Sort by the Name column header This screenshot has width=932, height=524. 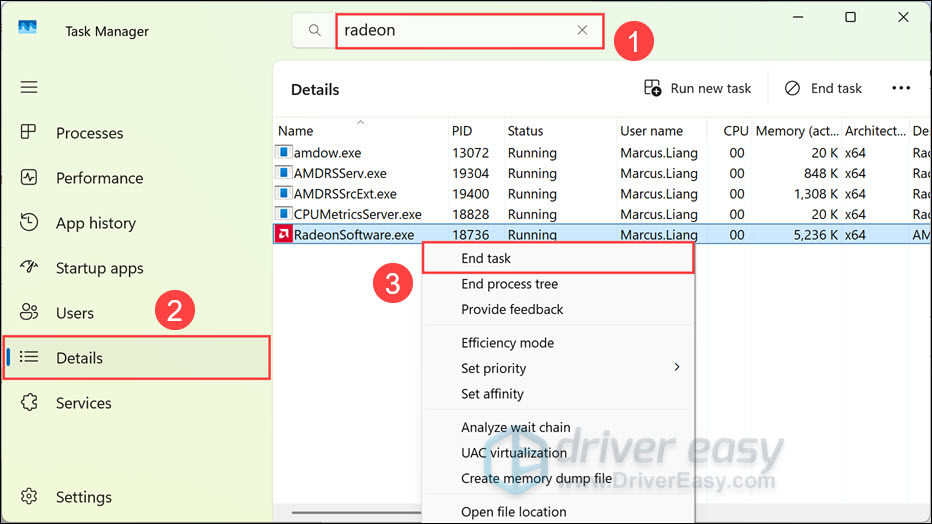296,131
